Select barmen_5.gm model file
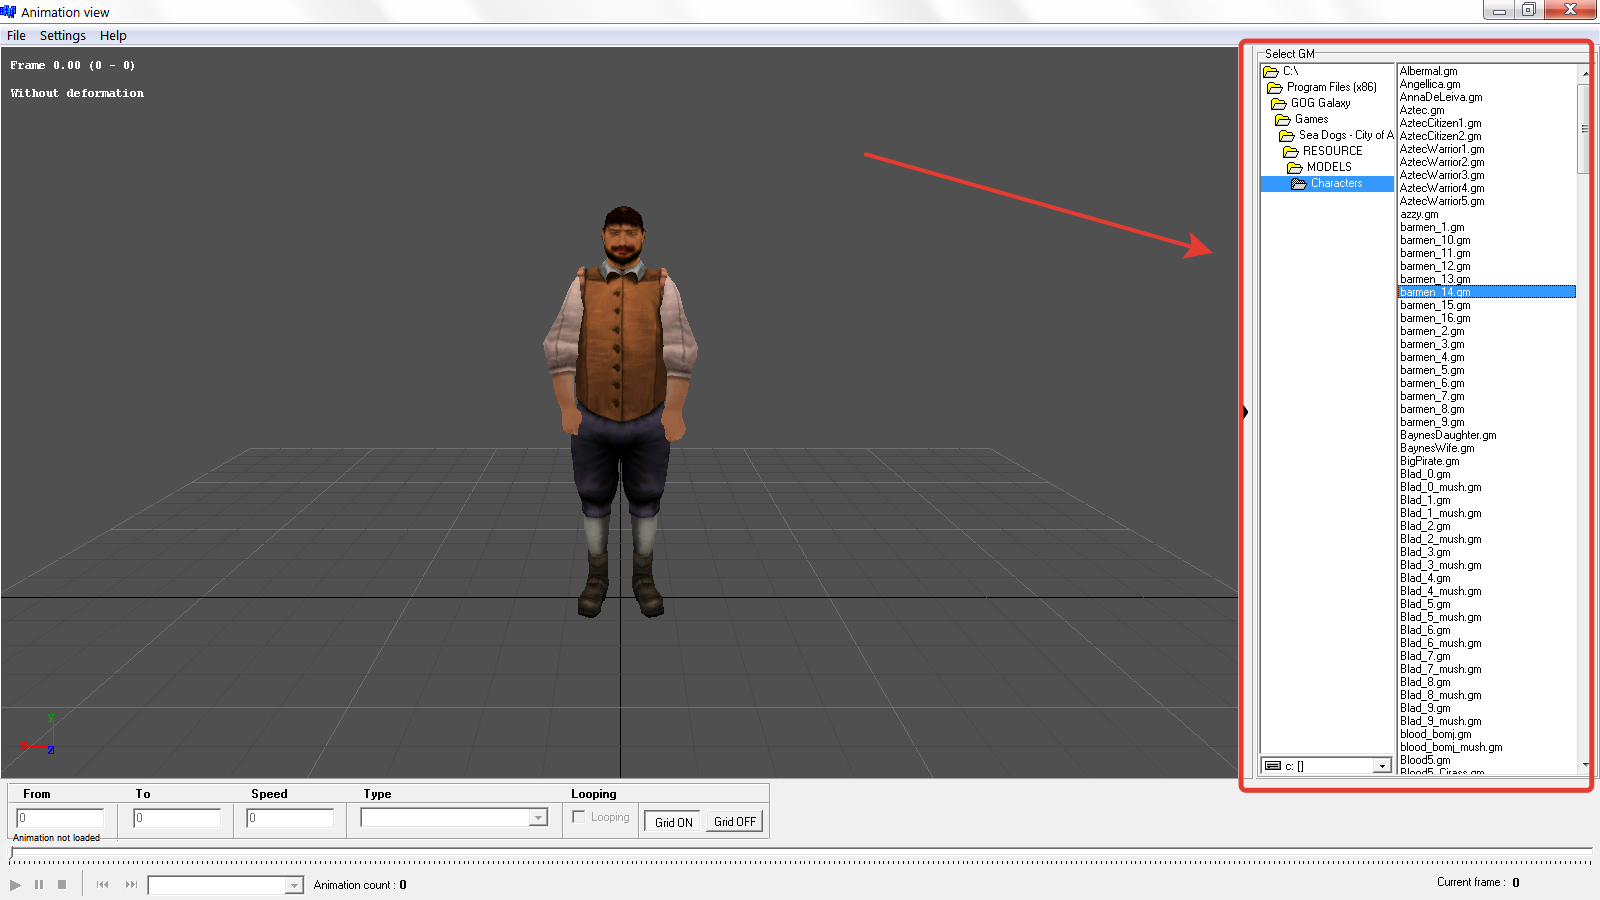The image size is (1600, 900). (x=1432, y=370)
